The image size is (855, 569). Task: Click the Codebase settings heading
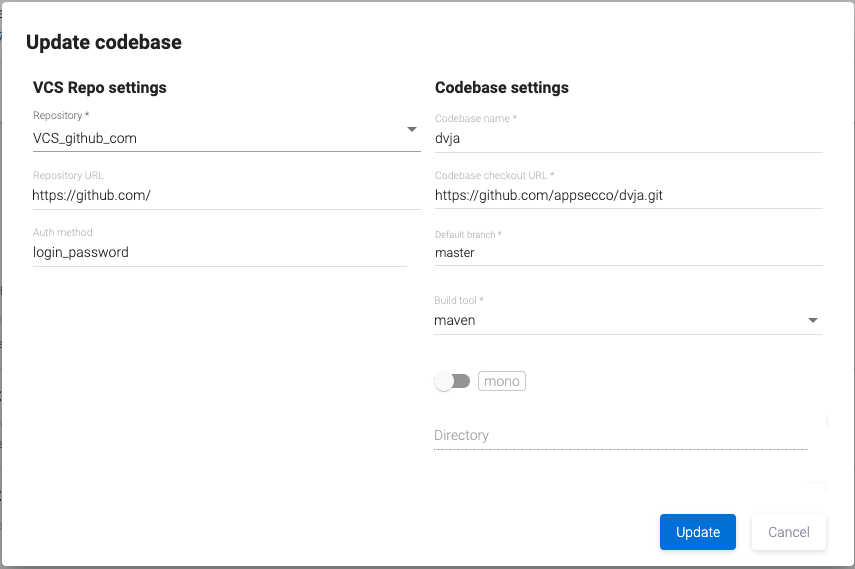(502, 88)
